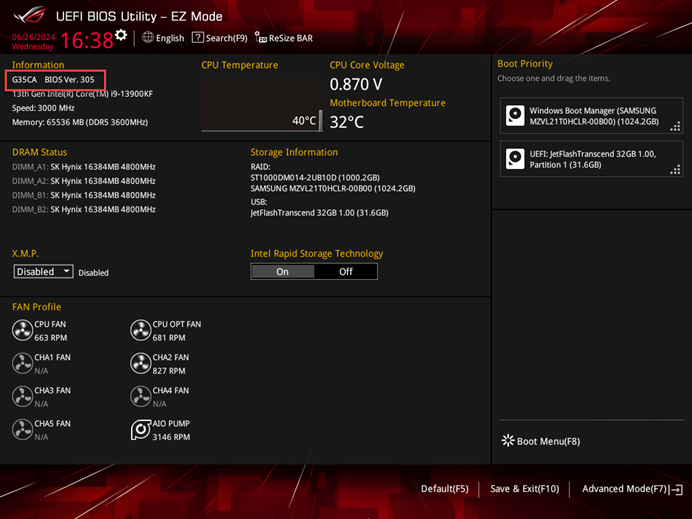The image size is (692, 519).
Task: Click the 0.870 V core voltage value
Action: (356, 84)
